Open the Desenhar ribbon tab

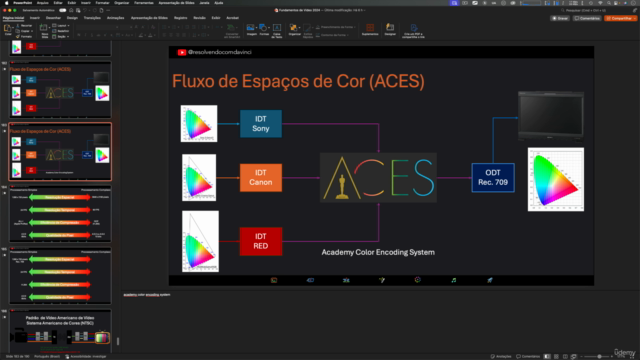pyautogui.click(x=53, y=18)
